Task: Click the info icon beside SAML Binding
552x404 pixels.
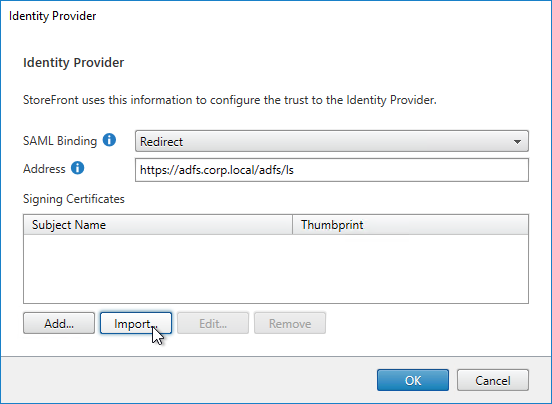Action: click(109, 140)
